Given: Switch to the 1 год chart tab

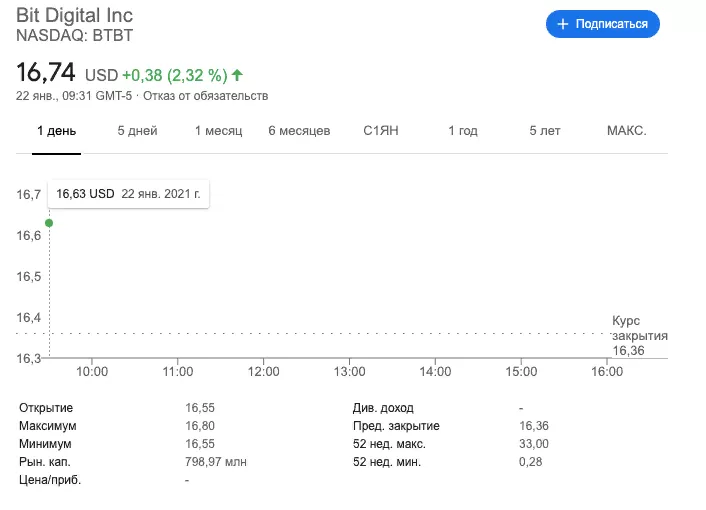Looking at the screenshot, I should (463, 131).
